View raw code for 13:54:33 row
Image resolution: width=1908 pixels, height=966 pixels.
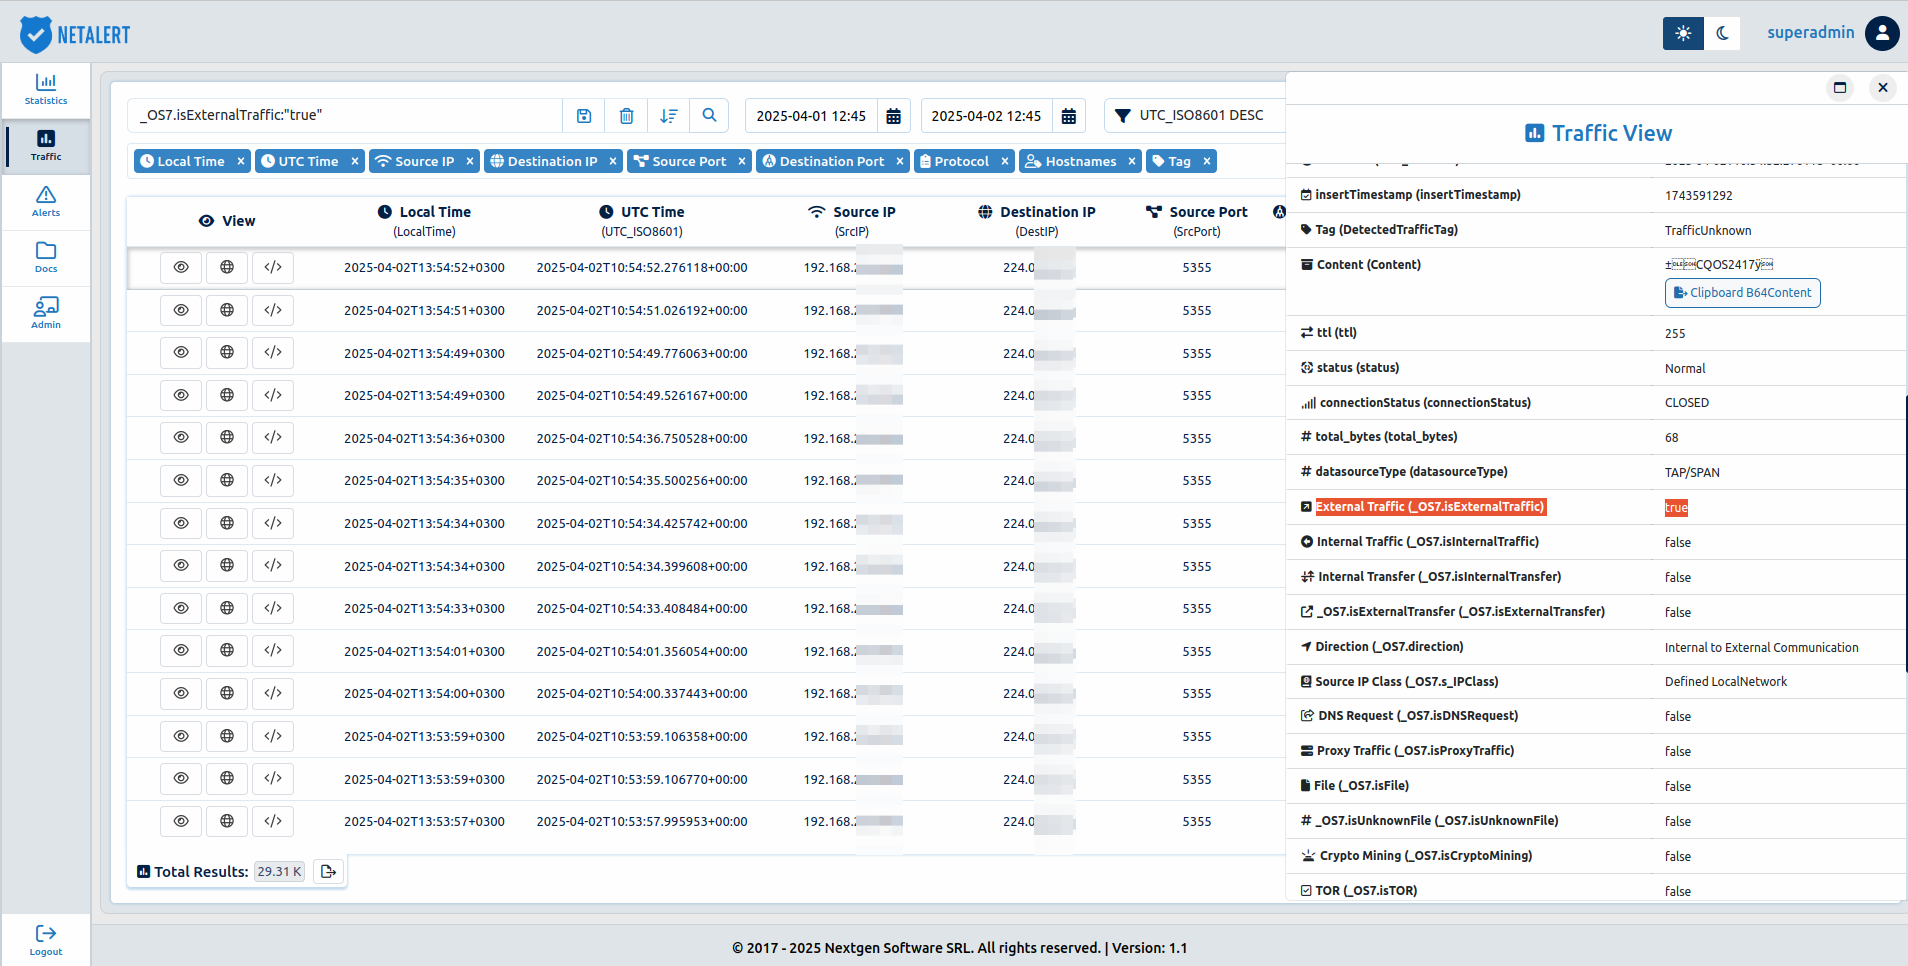point(273,608)
